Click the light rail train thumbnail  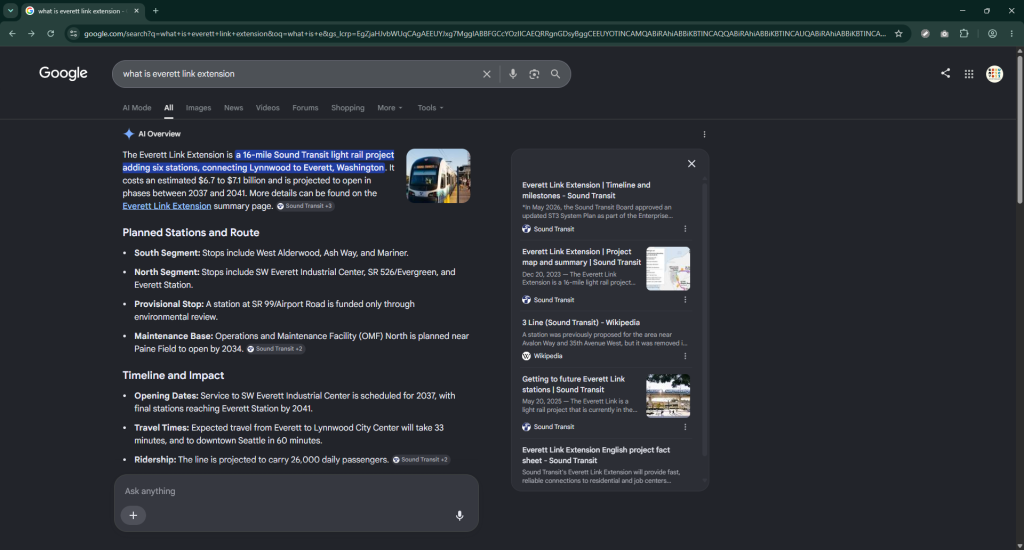[438, 176]
